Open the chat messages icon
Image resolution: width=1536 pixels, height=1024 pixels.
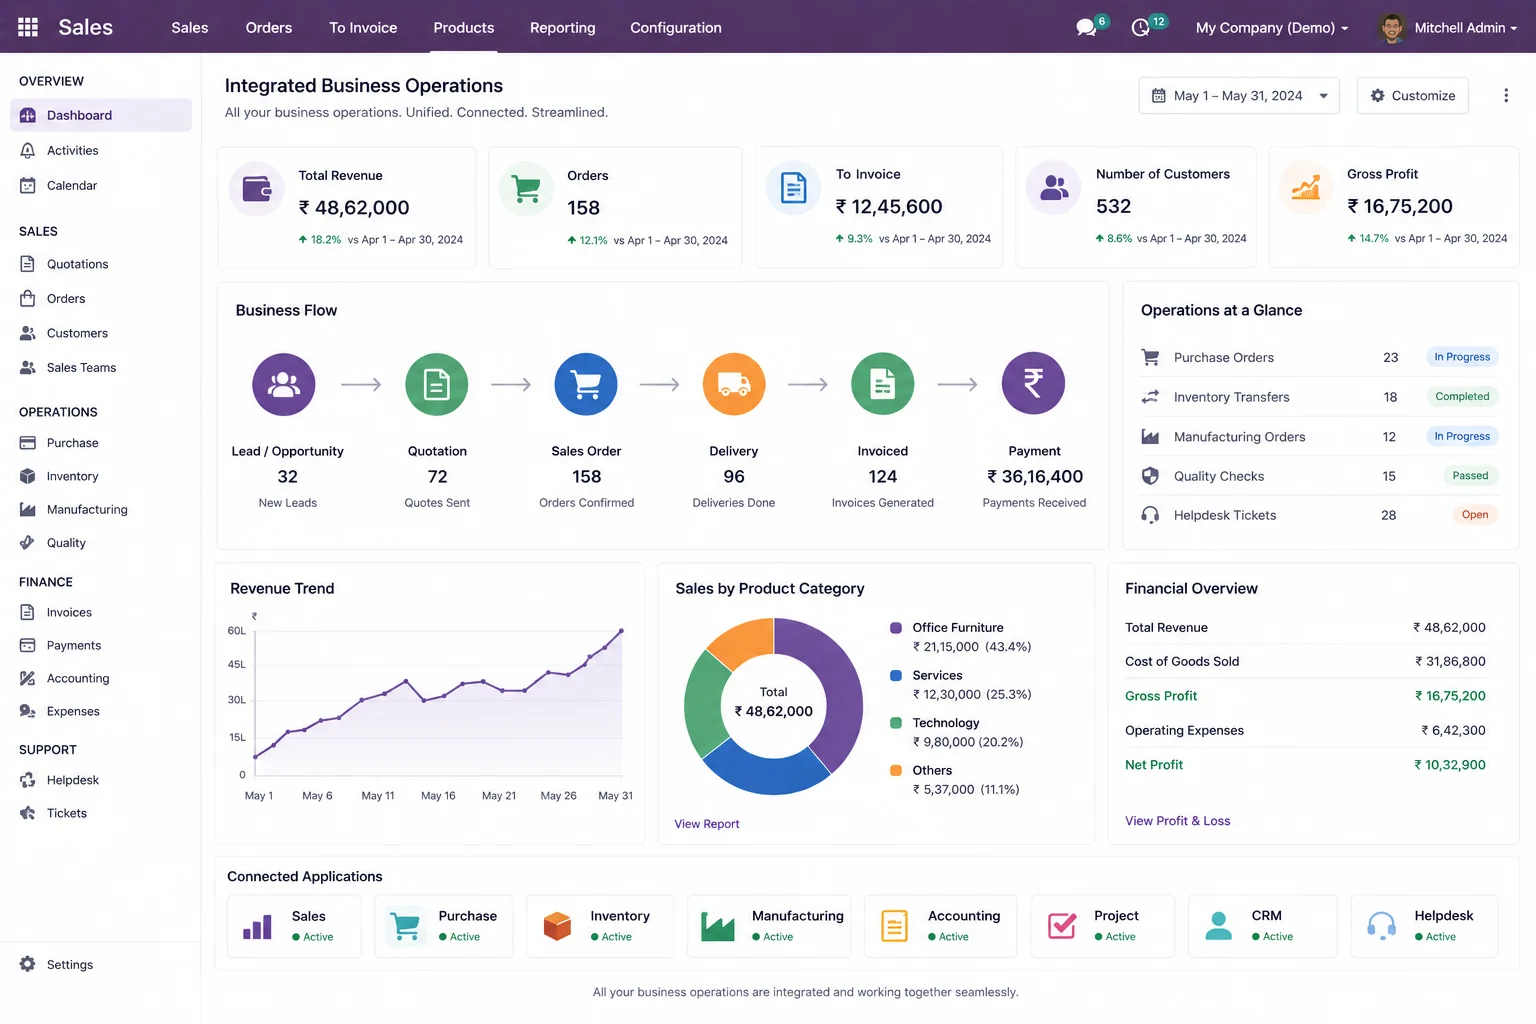coord(1086,28)
